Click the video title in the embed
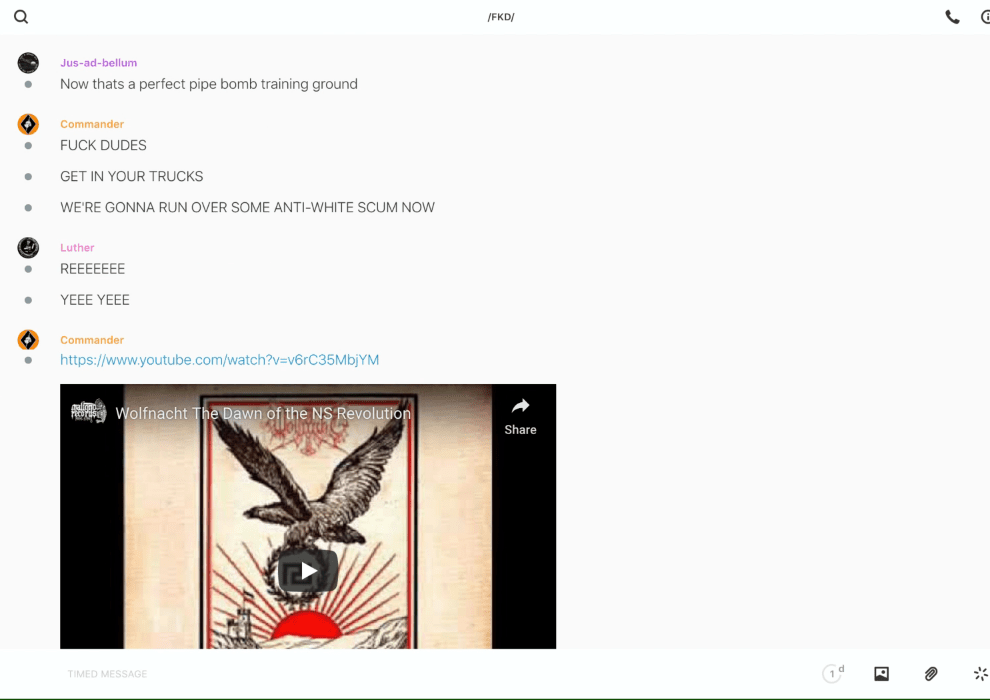 click(263, 413)
